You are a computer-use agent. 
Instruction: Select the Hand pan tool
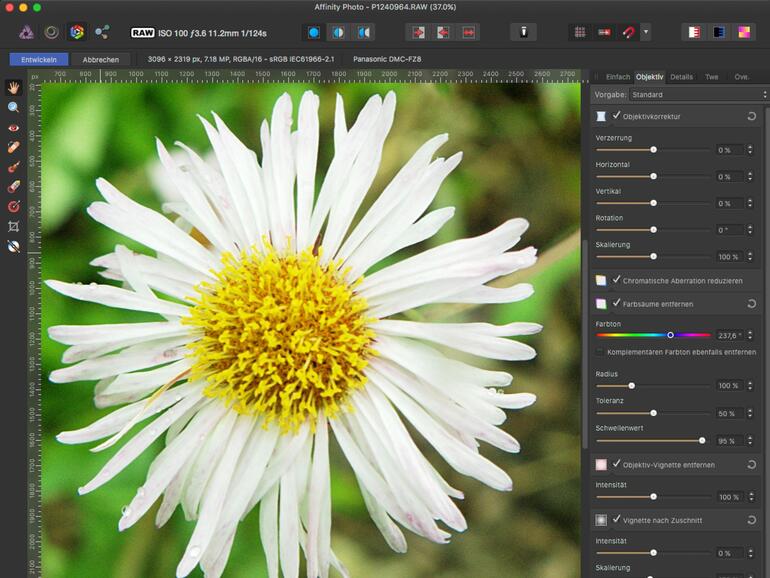tap(13, 88)
